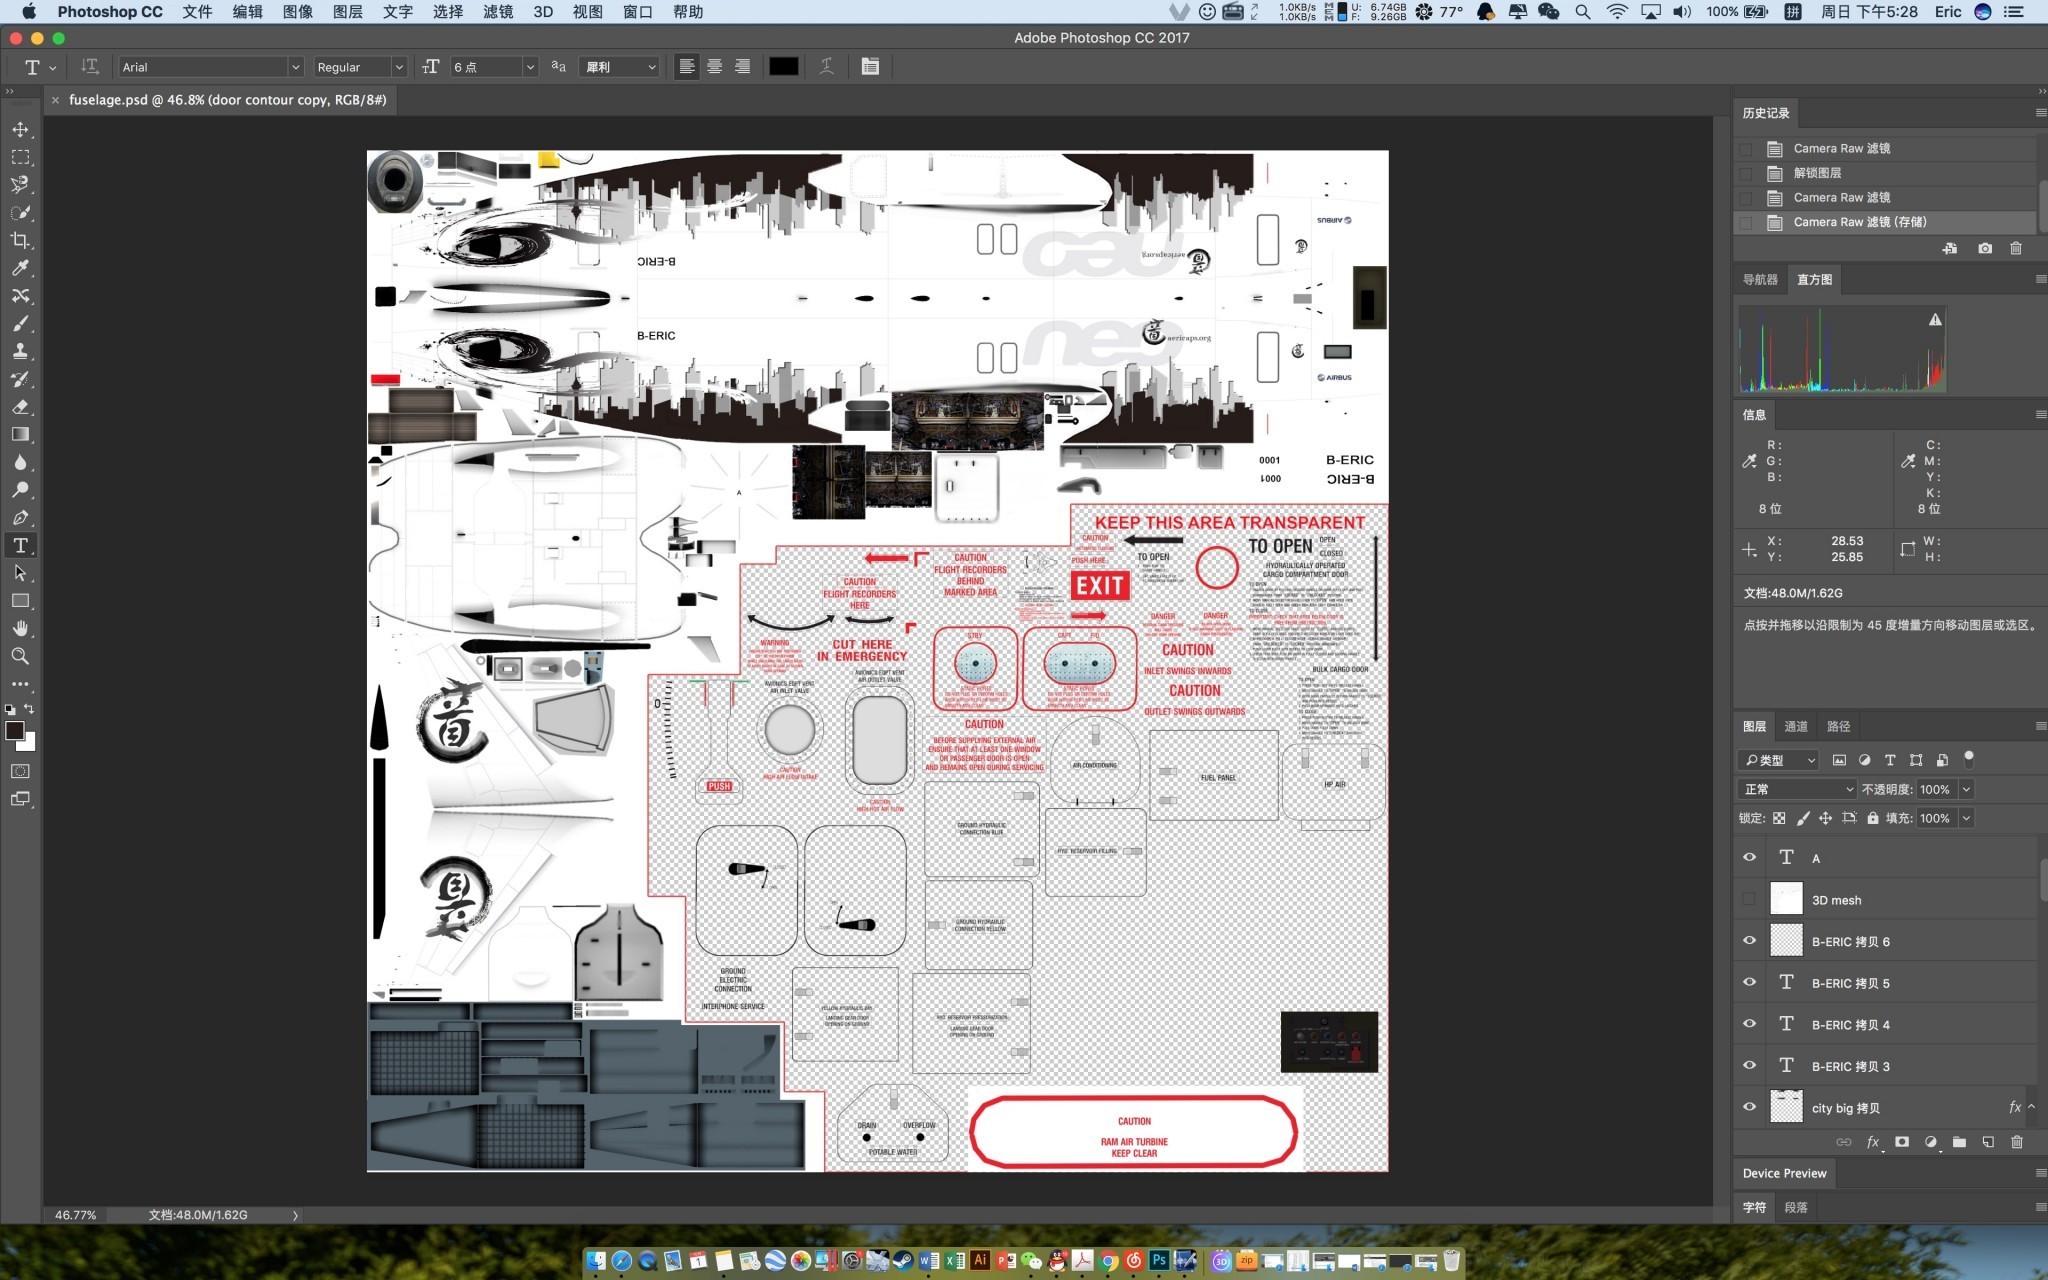Select the History Brush tool
Viewport: 2048px width, 1280px height.
pyautogui.click(x=20, y=379)
